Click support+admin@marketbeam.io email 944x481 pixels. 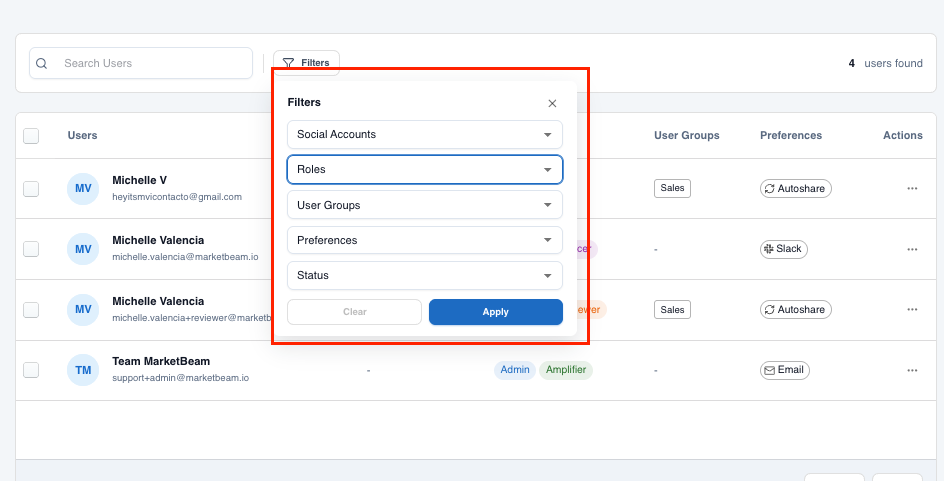[181, 378]
